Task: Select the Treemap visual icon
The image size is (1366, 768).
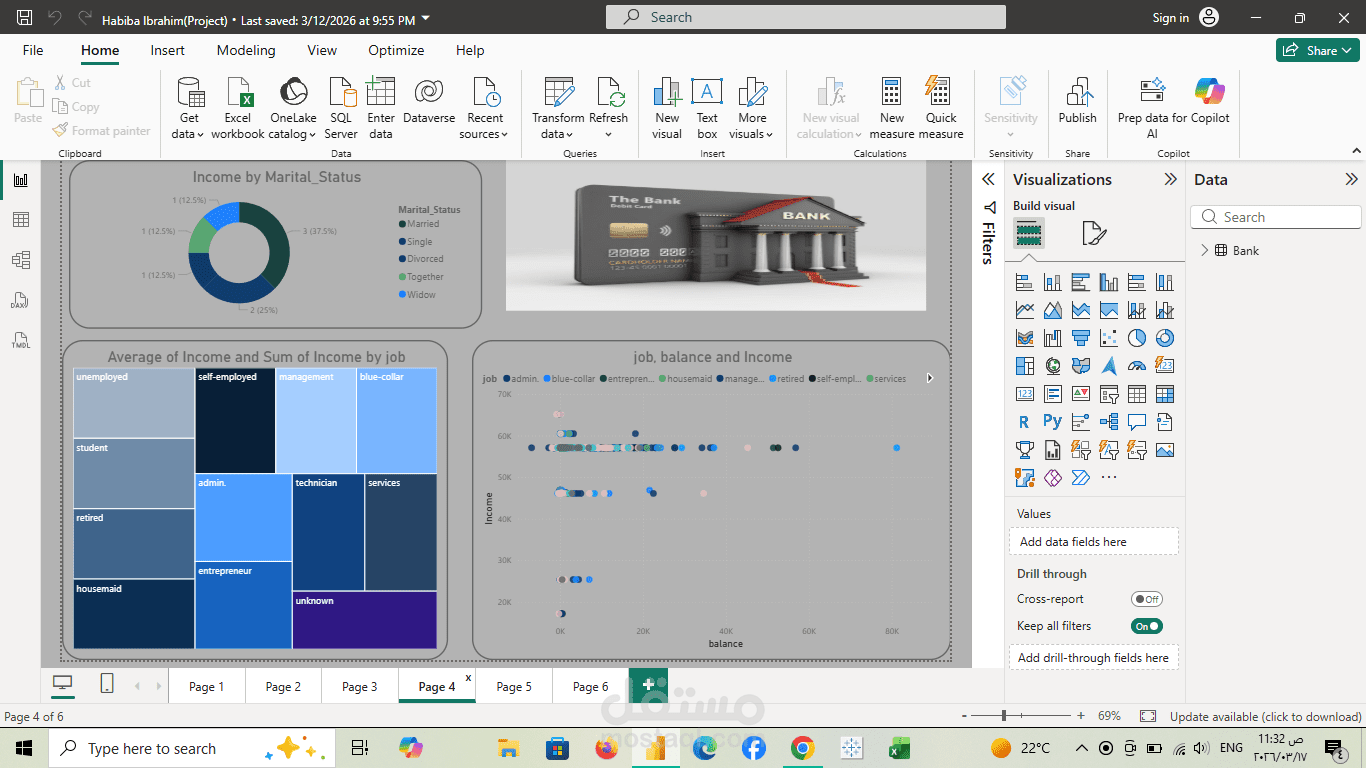Action: click(x=1024, y=366)
